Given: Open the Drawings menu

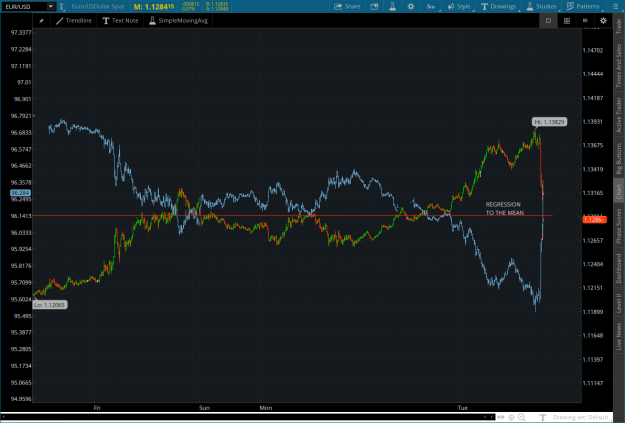Looking at the screenshot, I should point(498,6).
